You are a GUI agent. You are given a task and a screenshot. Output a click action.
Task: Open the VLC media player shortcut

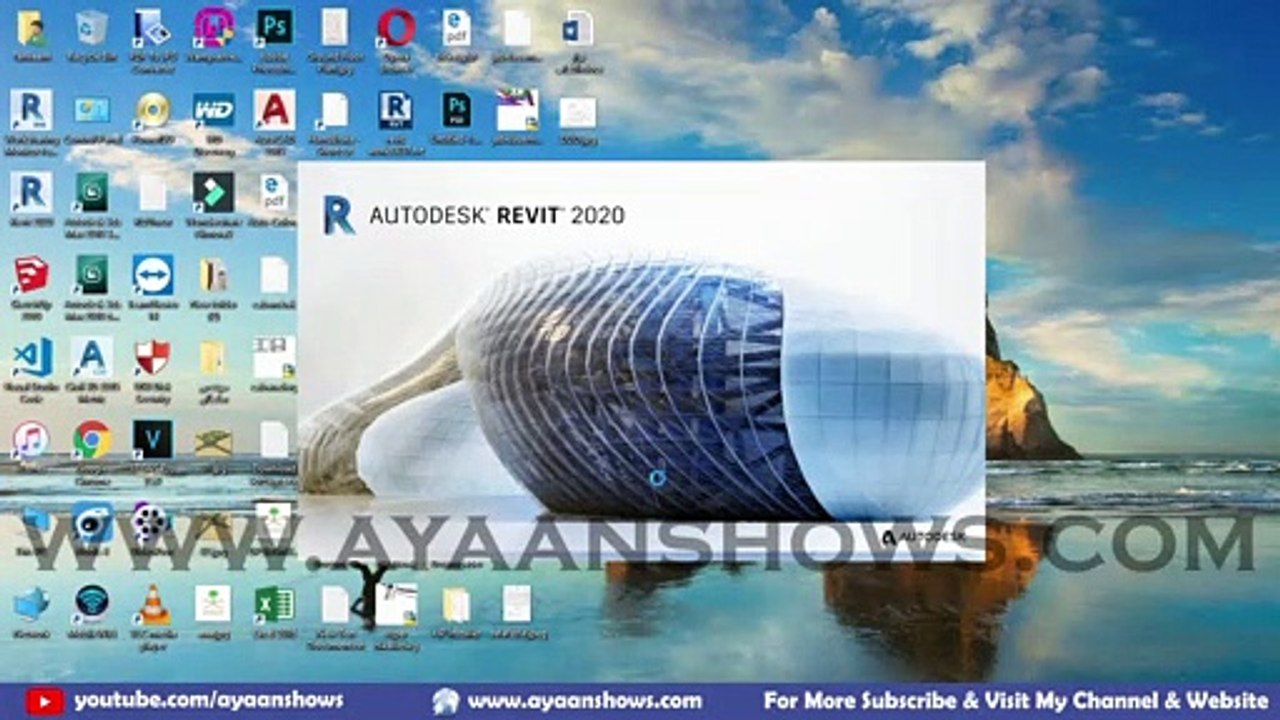(153, 604)
